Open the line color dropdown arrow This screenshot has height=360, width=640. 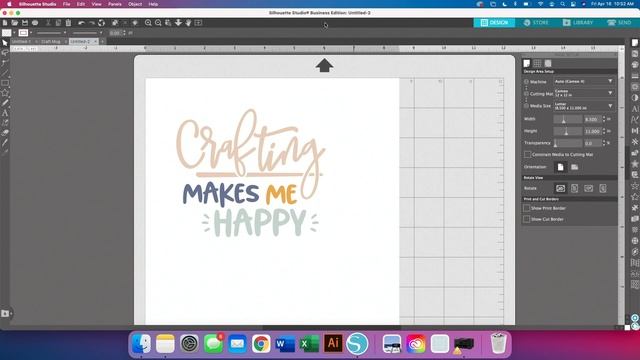coord(31,33)
